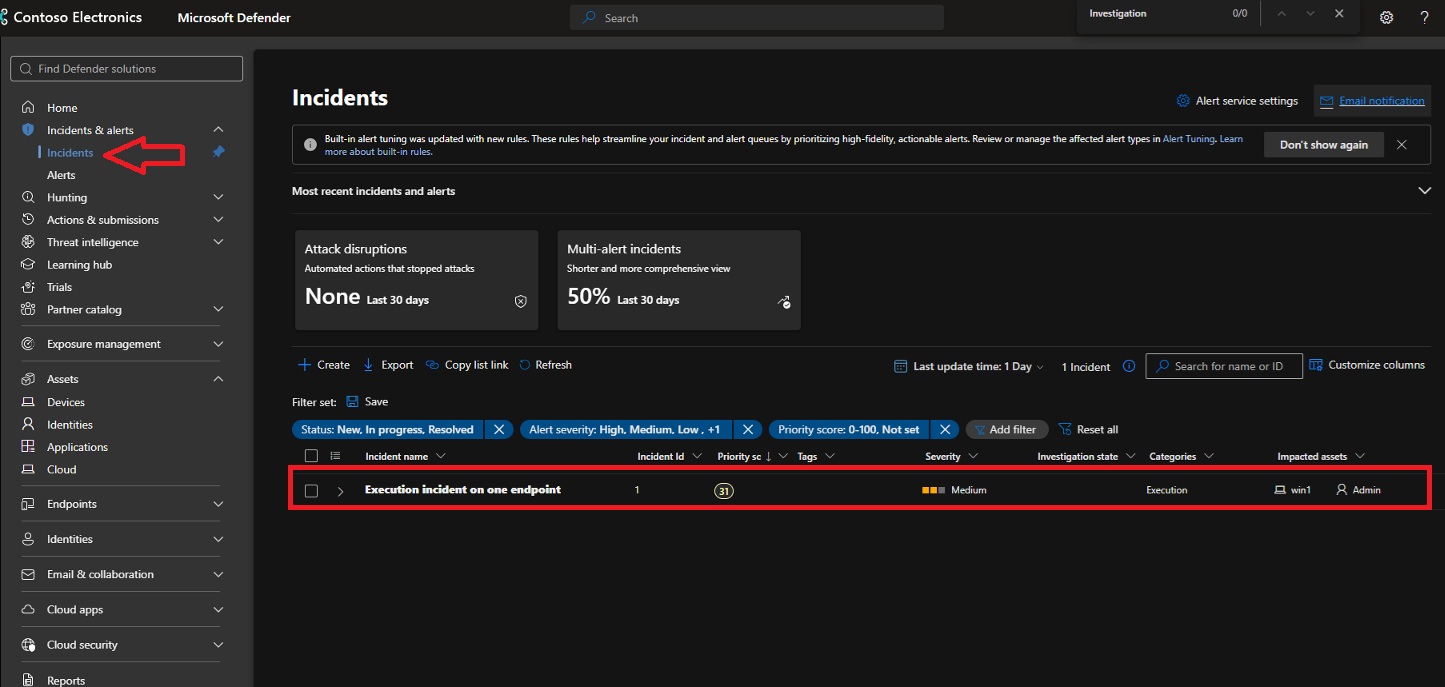Click the Export button
This screenshot has height=687, width=1445.
point(388,365)
